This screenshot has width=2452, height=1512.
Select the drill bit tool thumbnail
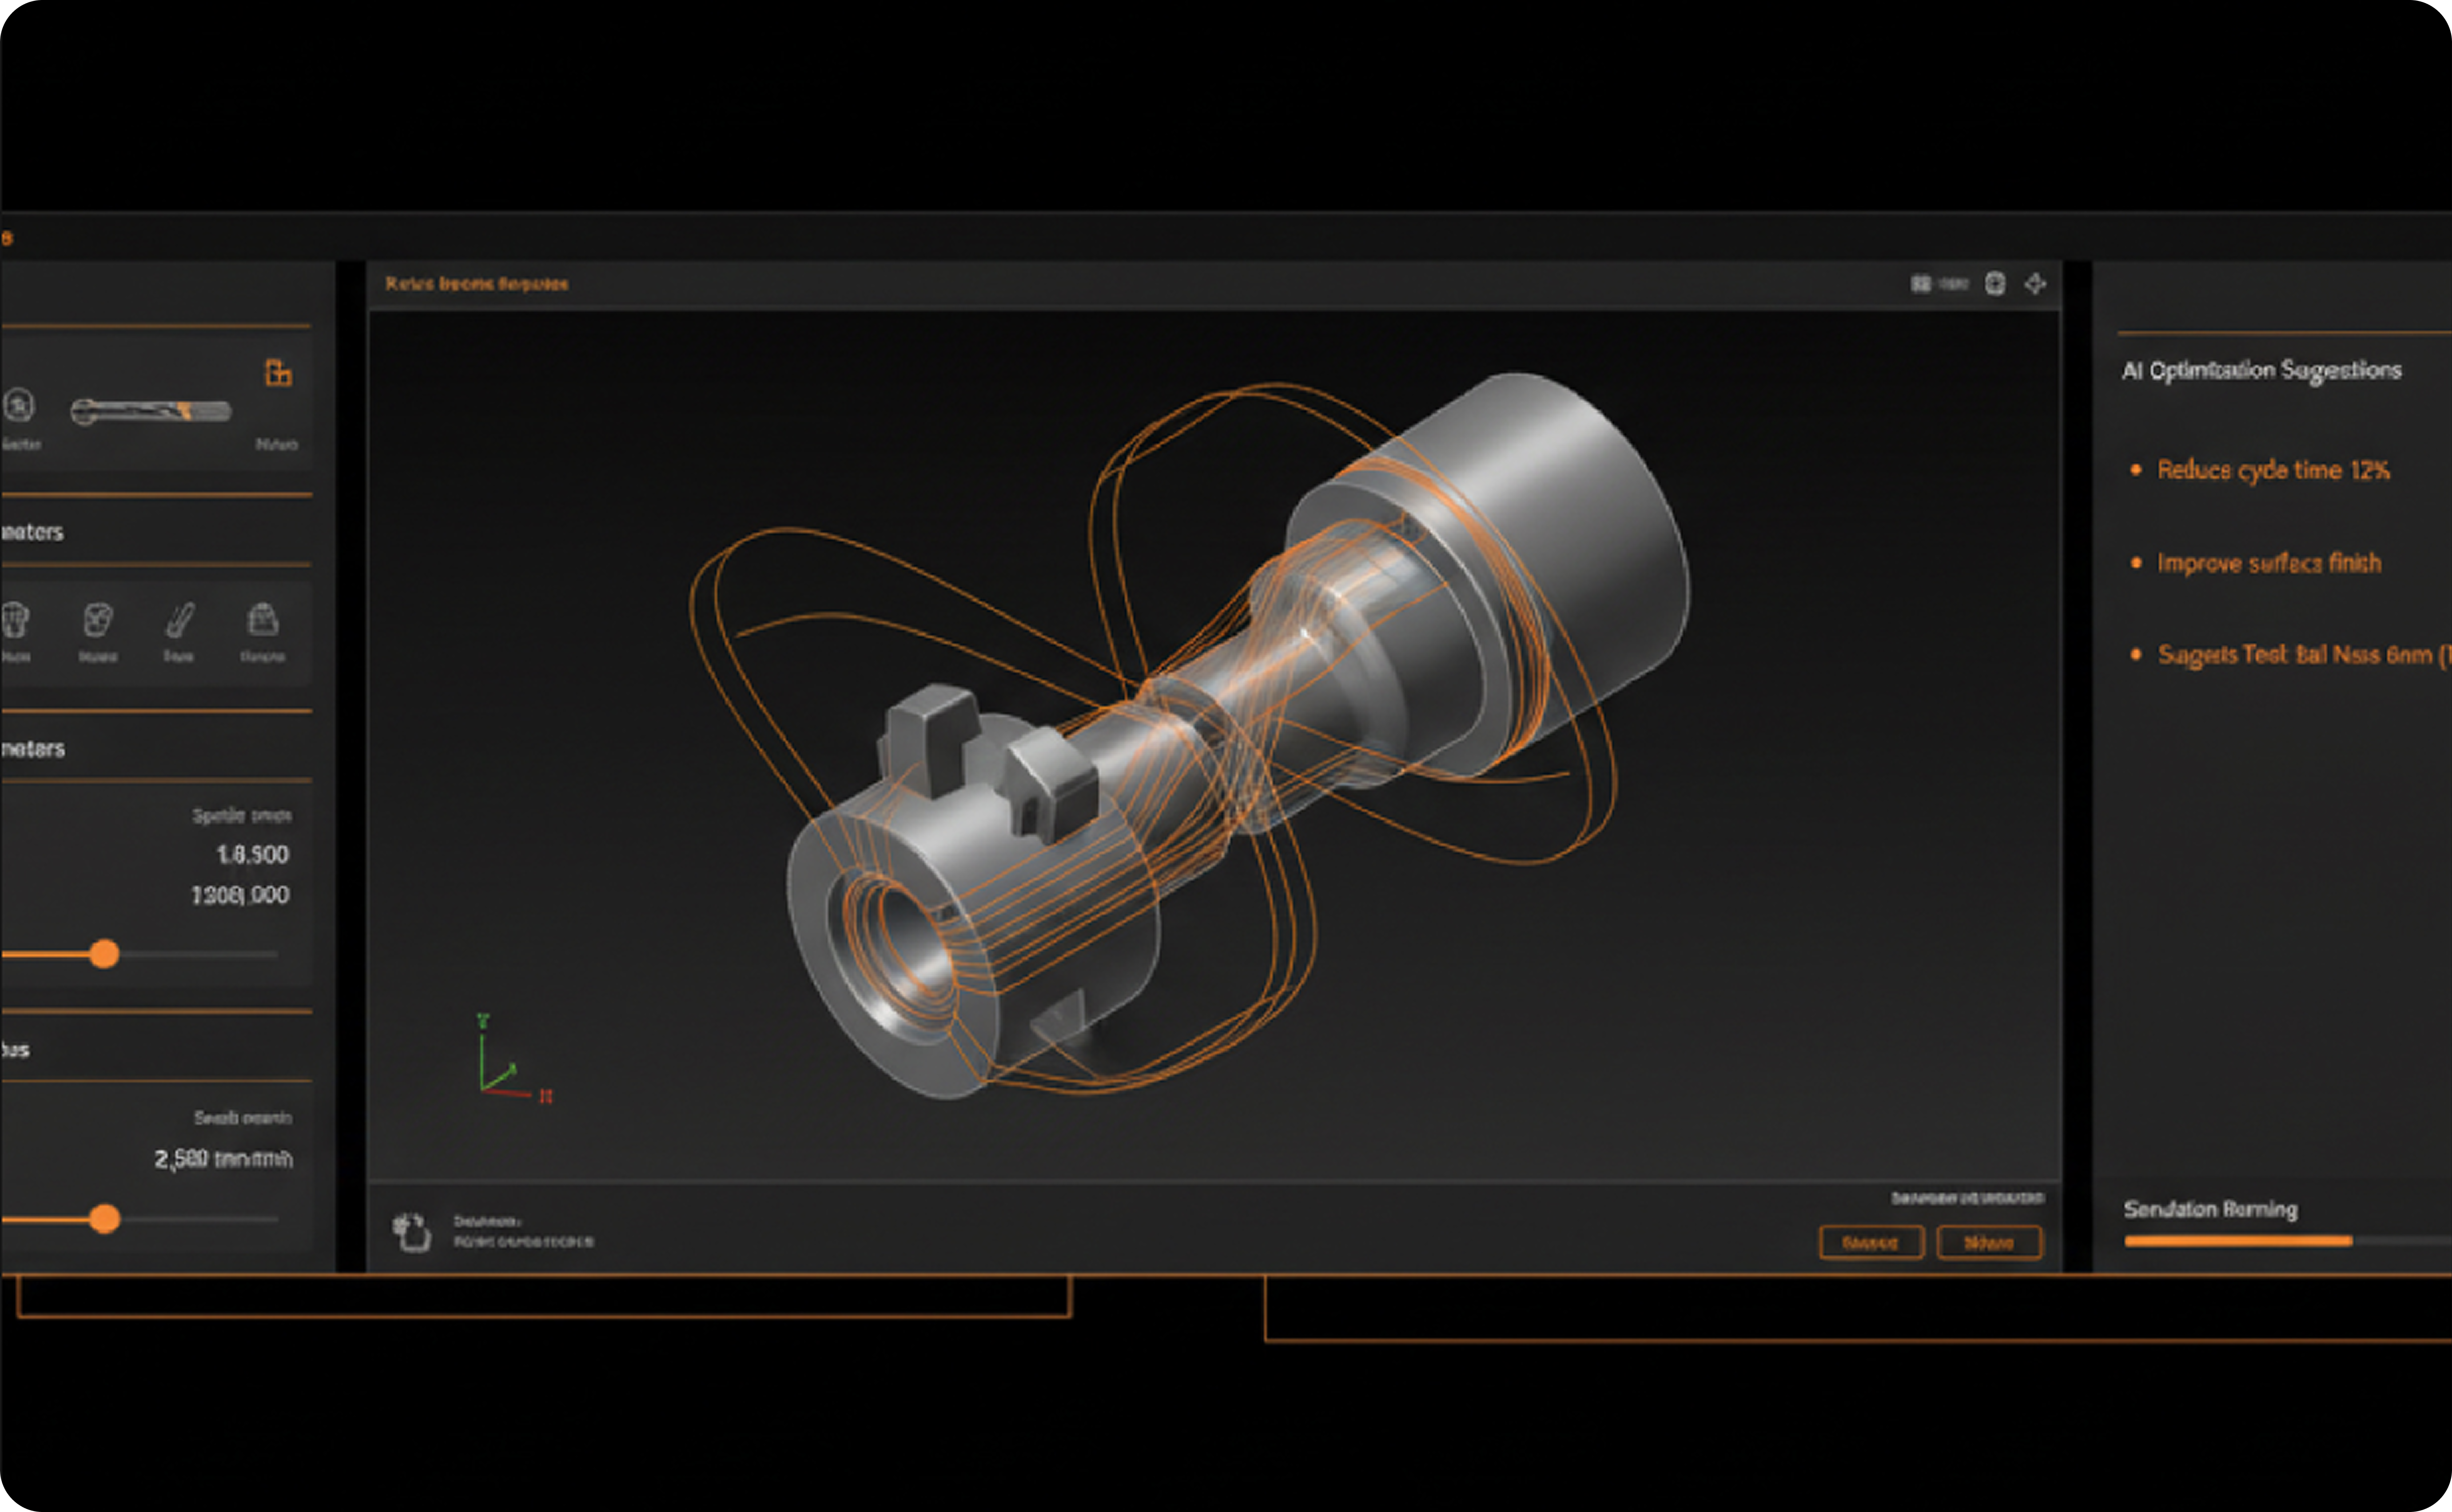[x=151, y=411]
